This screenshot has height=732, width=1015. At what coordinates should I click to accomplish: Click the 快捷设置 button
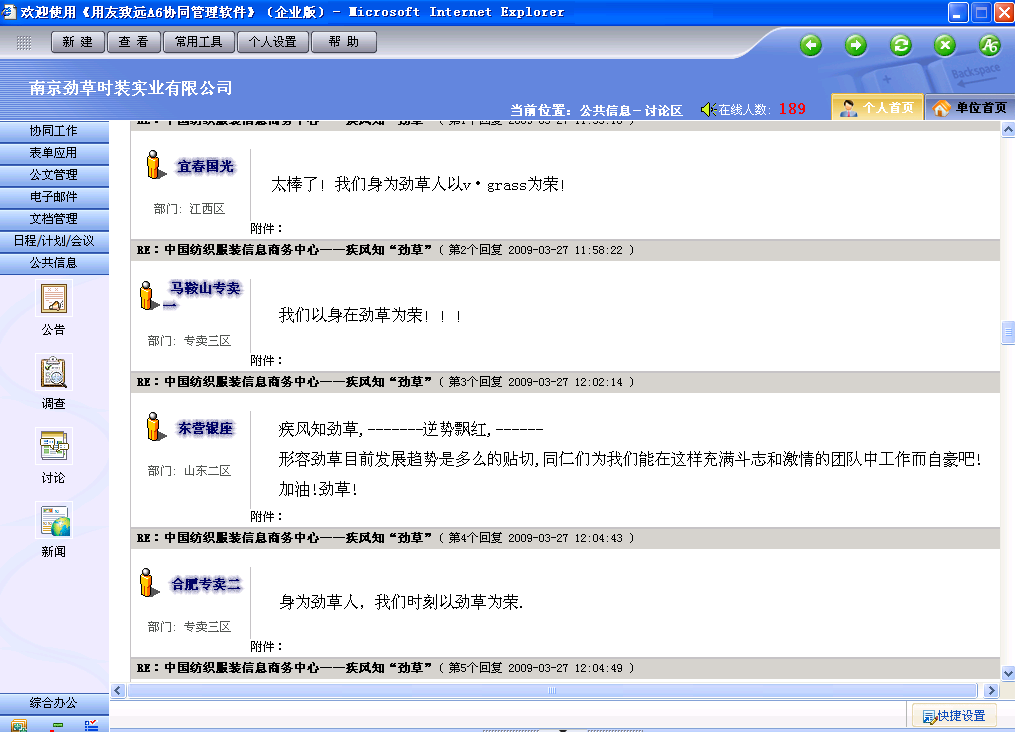pos(954,715)
